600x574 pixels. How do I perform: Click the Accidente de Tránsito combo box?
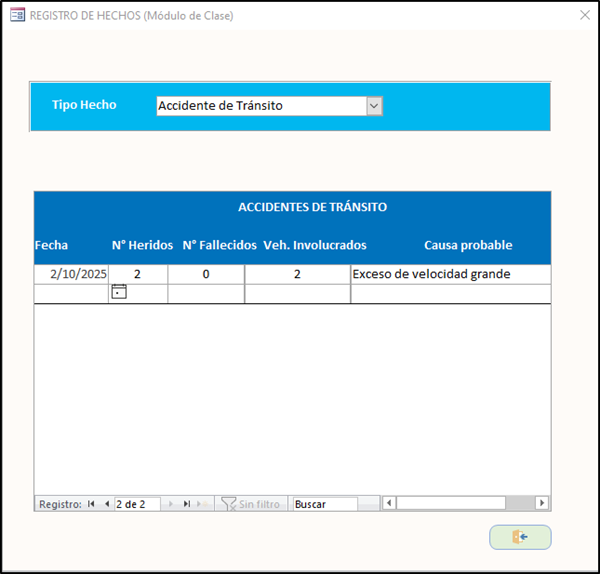click(x=260, y=106)
